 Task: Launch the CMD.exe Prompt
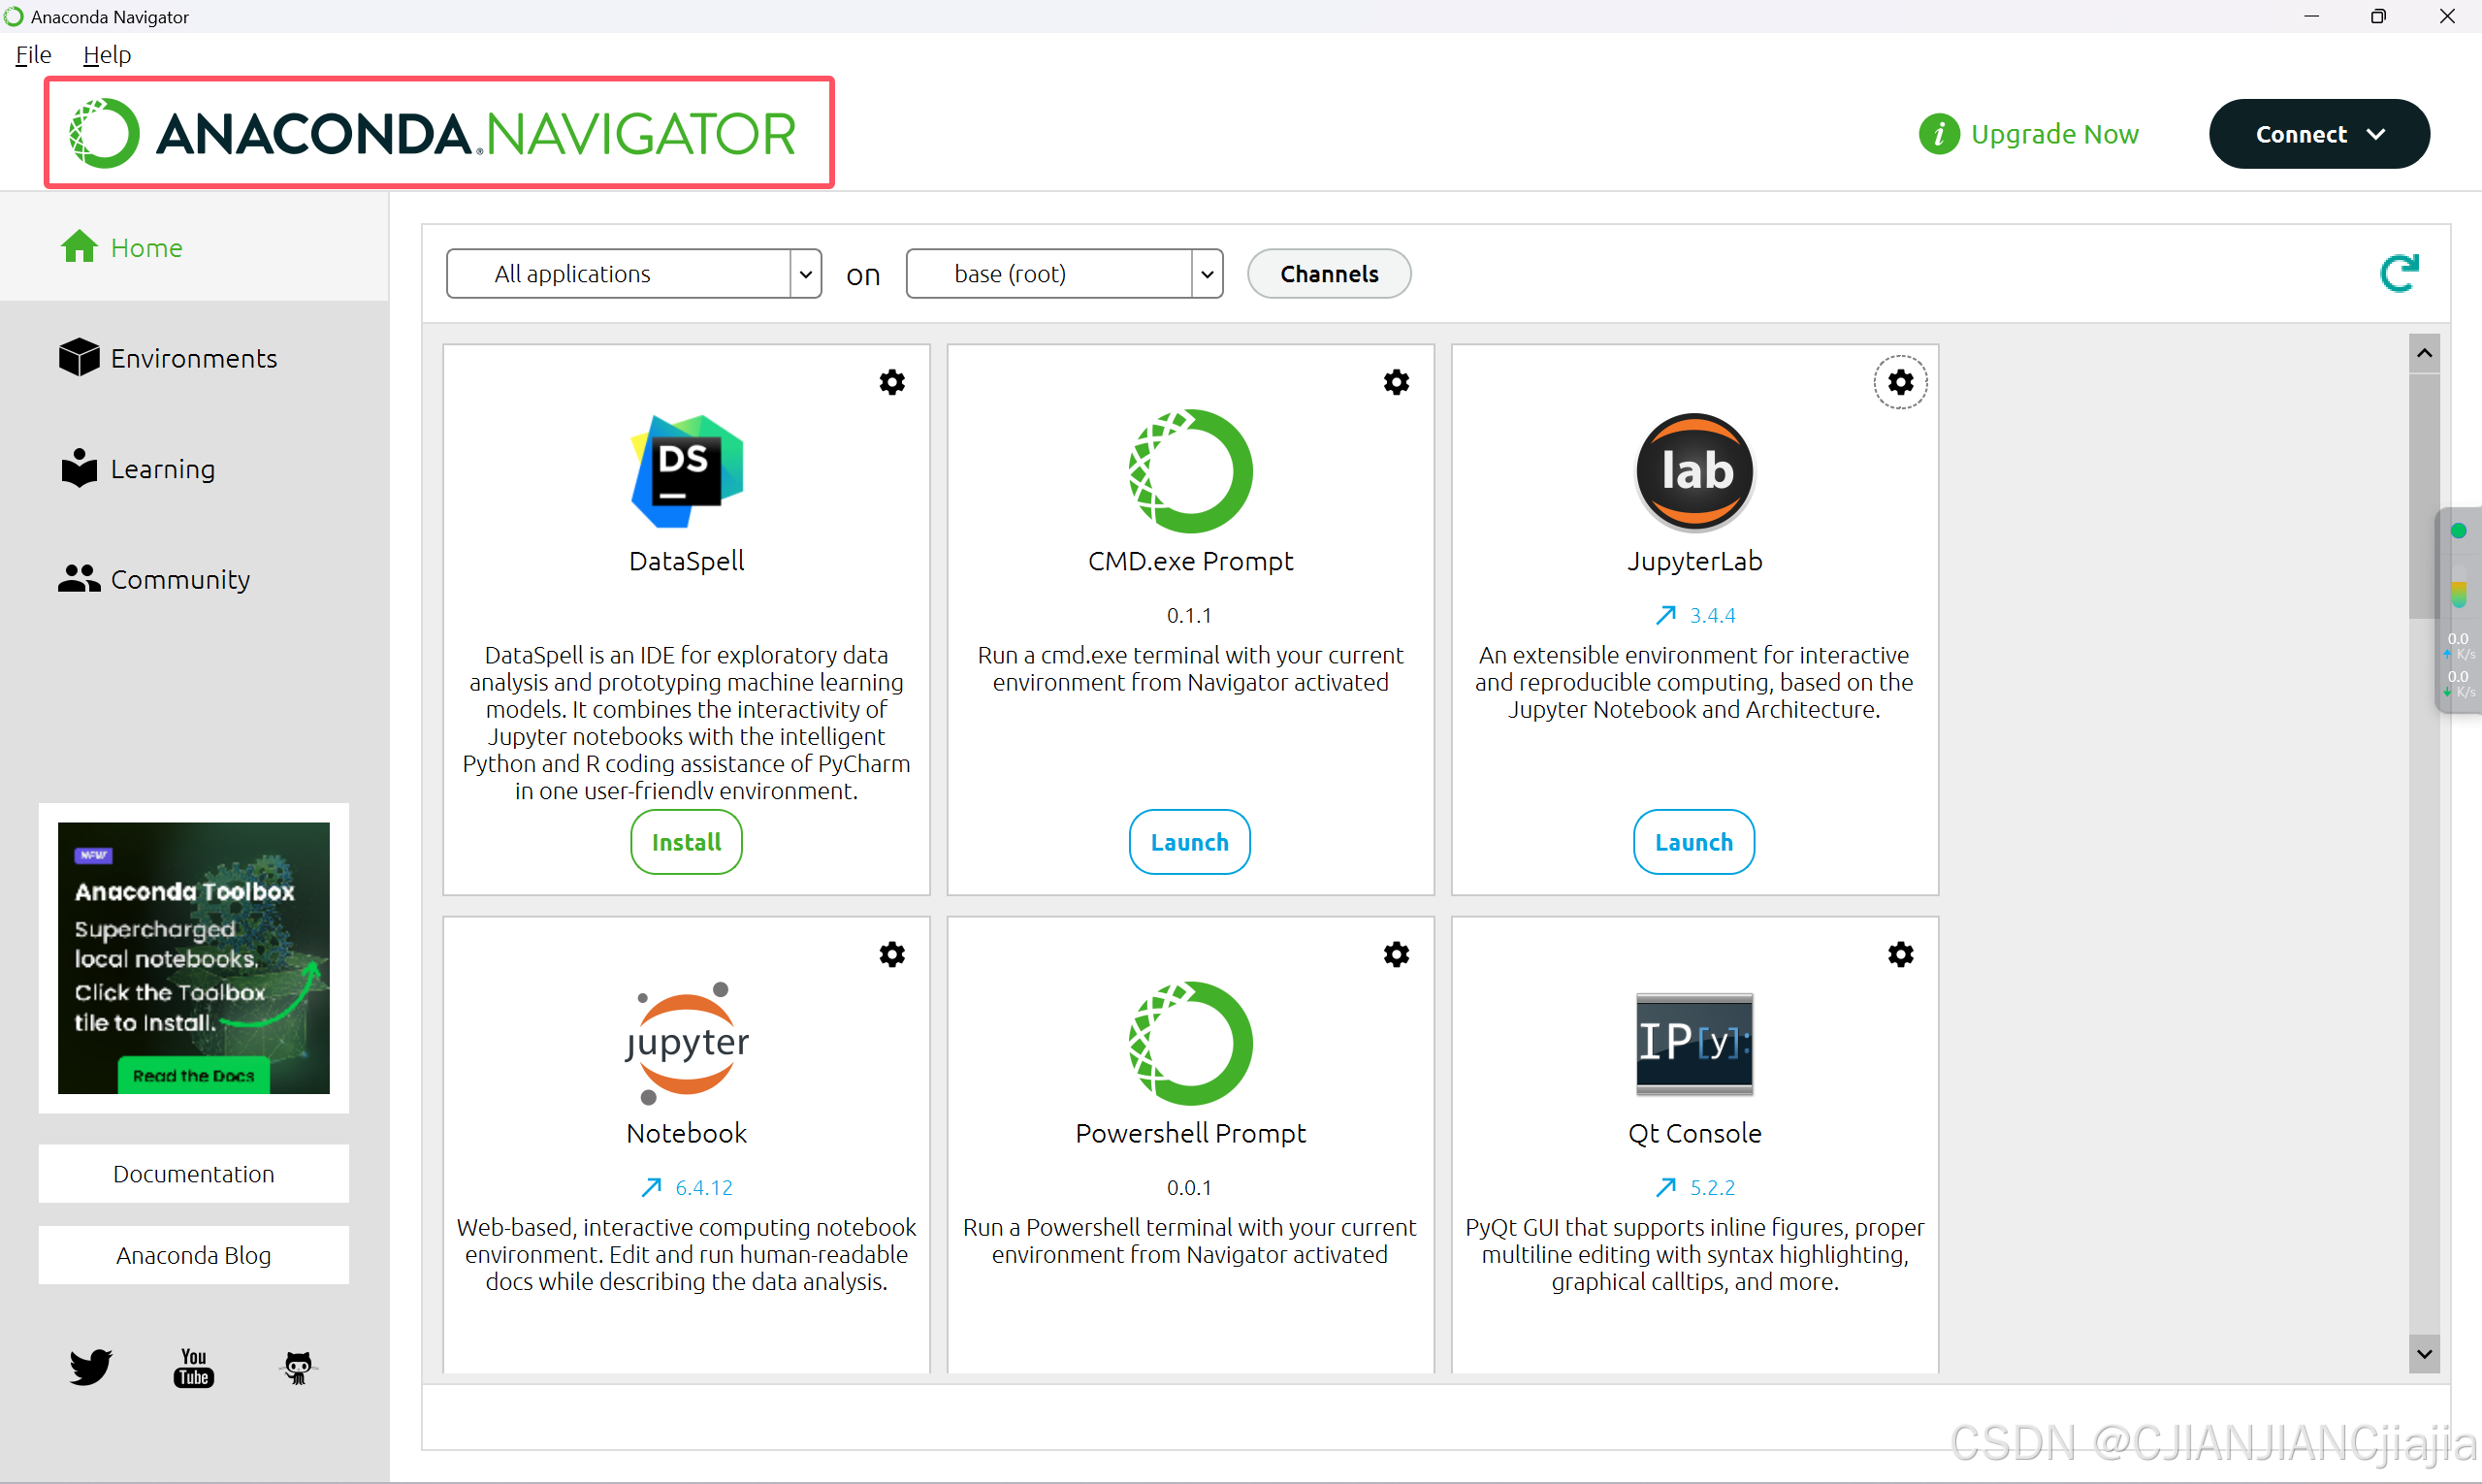click(1189, 842)
